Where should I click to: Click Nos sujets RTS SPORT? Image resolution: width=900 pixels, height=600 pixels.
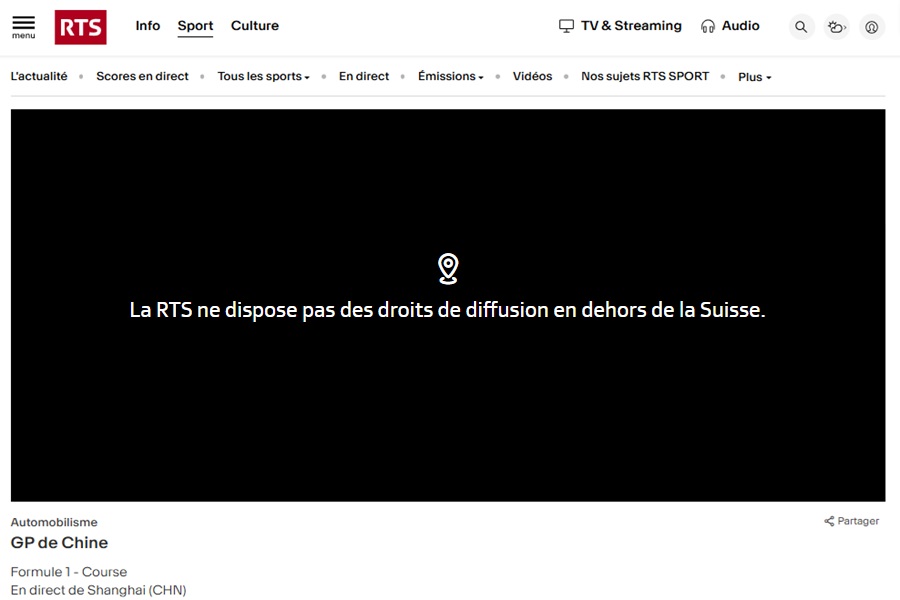coord(645,76)
